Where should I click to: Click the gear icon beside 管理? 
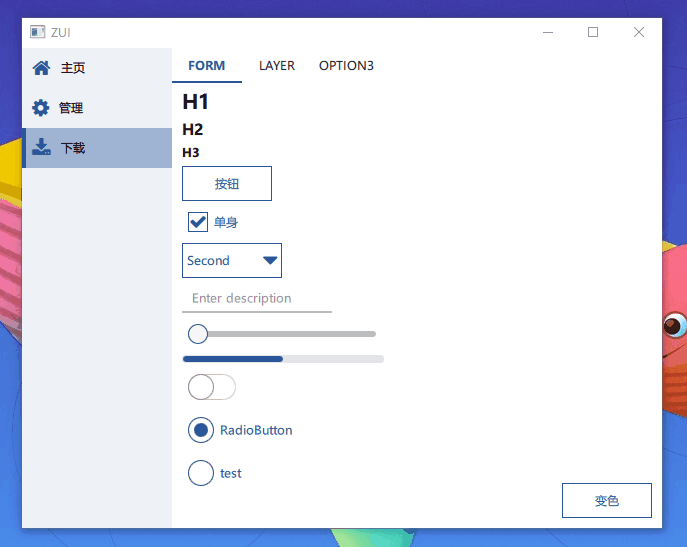pyautogui.click(x=41, y=108)
